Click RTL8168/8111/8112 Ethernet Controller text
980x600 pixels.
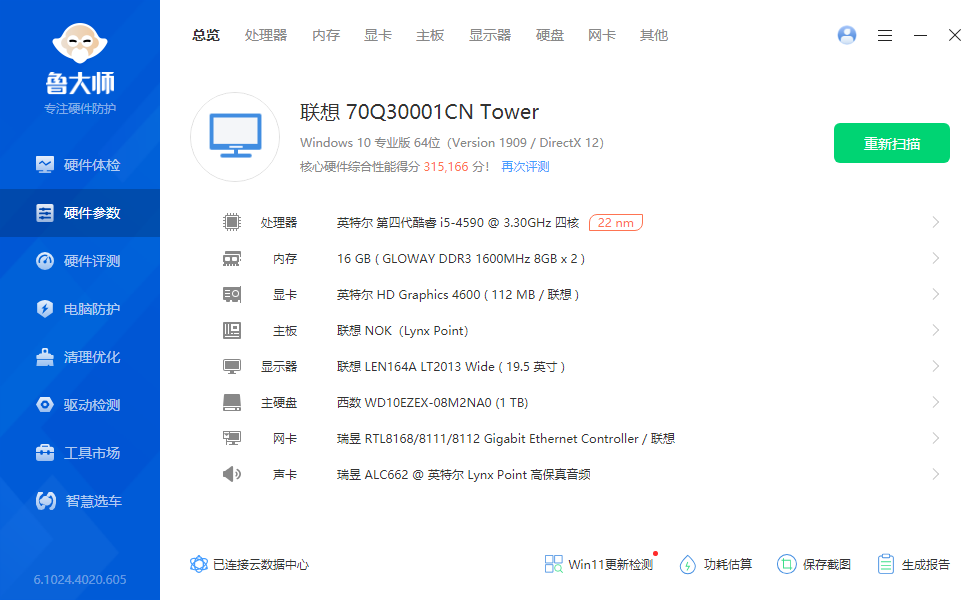506,439
